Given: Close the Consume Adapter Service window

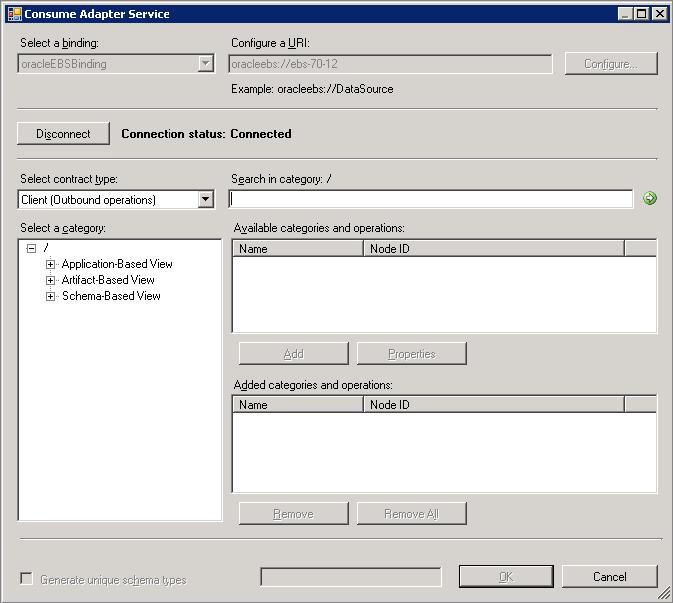Looking at the screenshot, I should [660, 14].
